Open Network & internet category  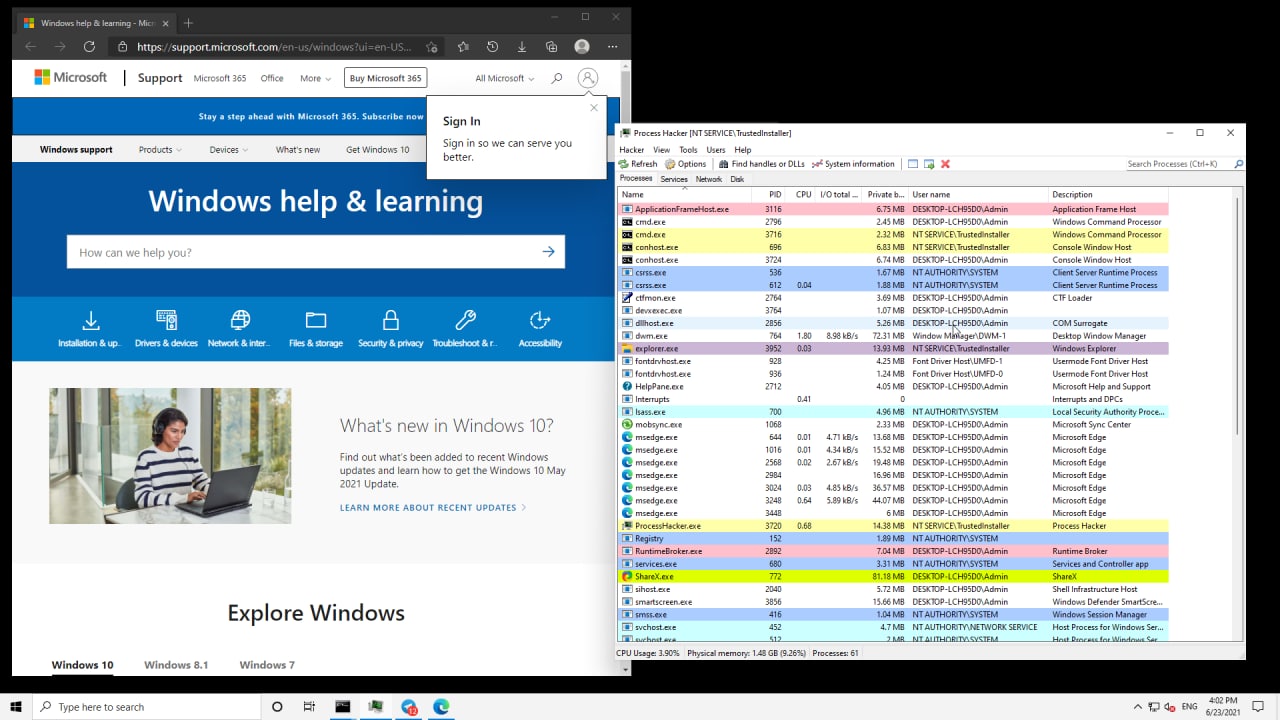240,329
